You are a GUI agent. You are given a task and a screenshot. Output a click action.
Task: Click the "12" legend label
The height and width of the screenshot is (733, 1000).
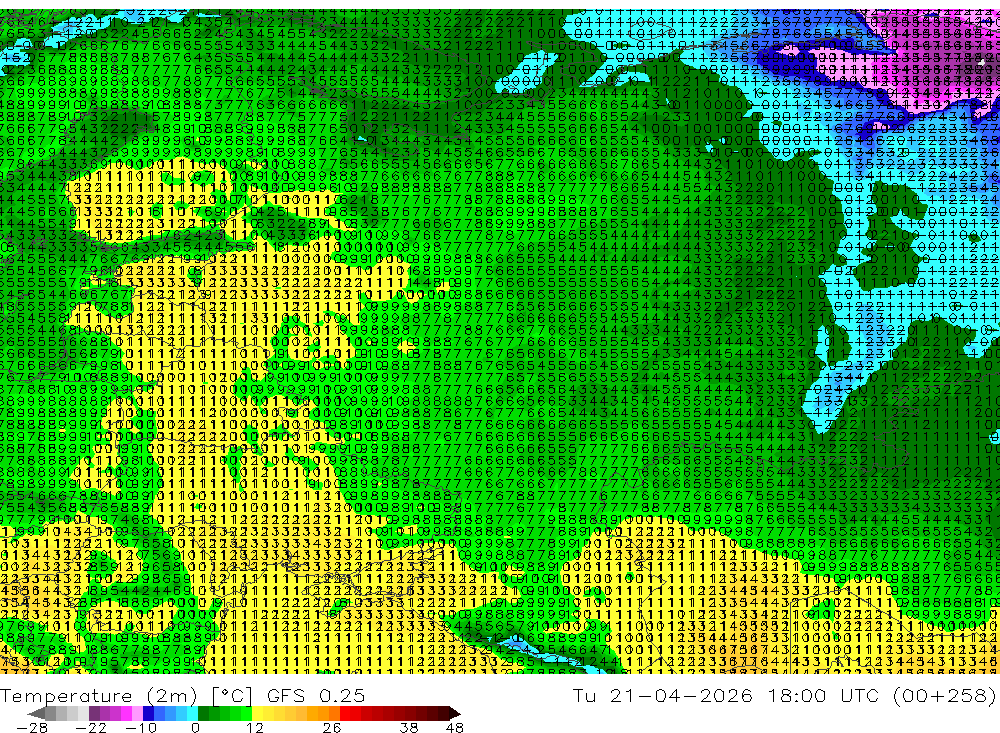[x=254, y=728]
